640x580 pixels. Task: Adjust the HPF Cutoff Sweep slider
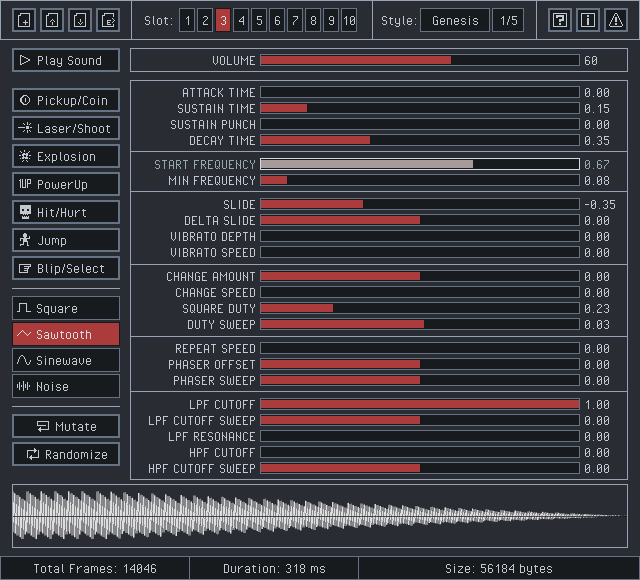[x=420, y=468]
